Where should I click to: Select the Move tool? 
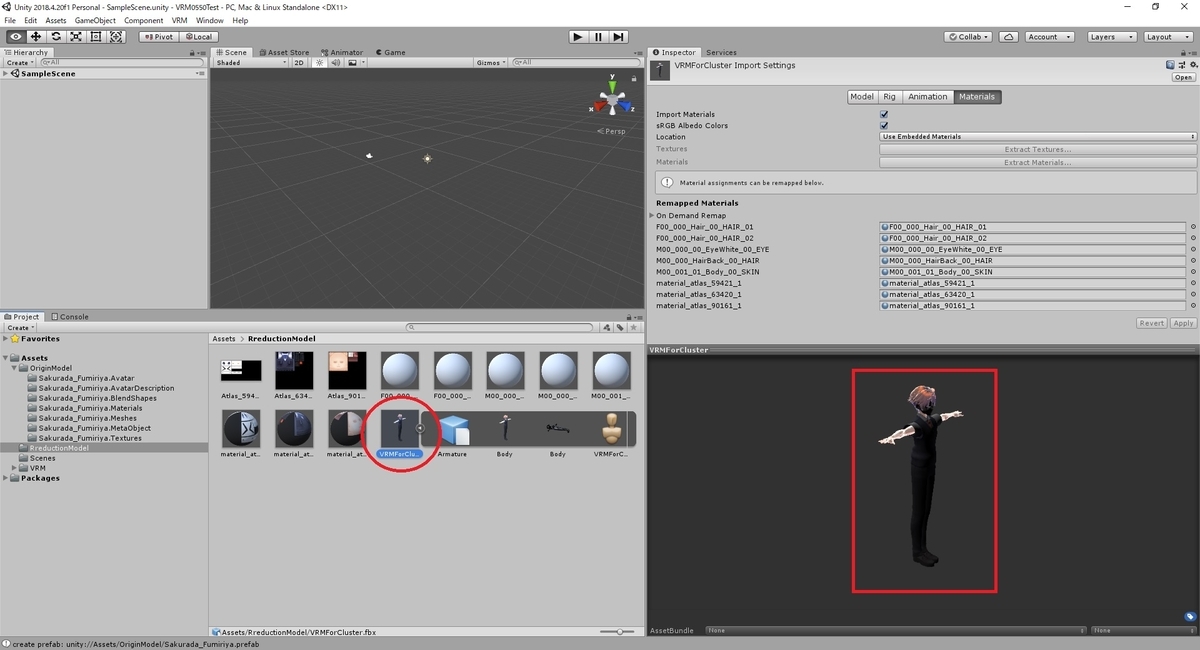35,37
